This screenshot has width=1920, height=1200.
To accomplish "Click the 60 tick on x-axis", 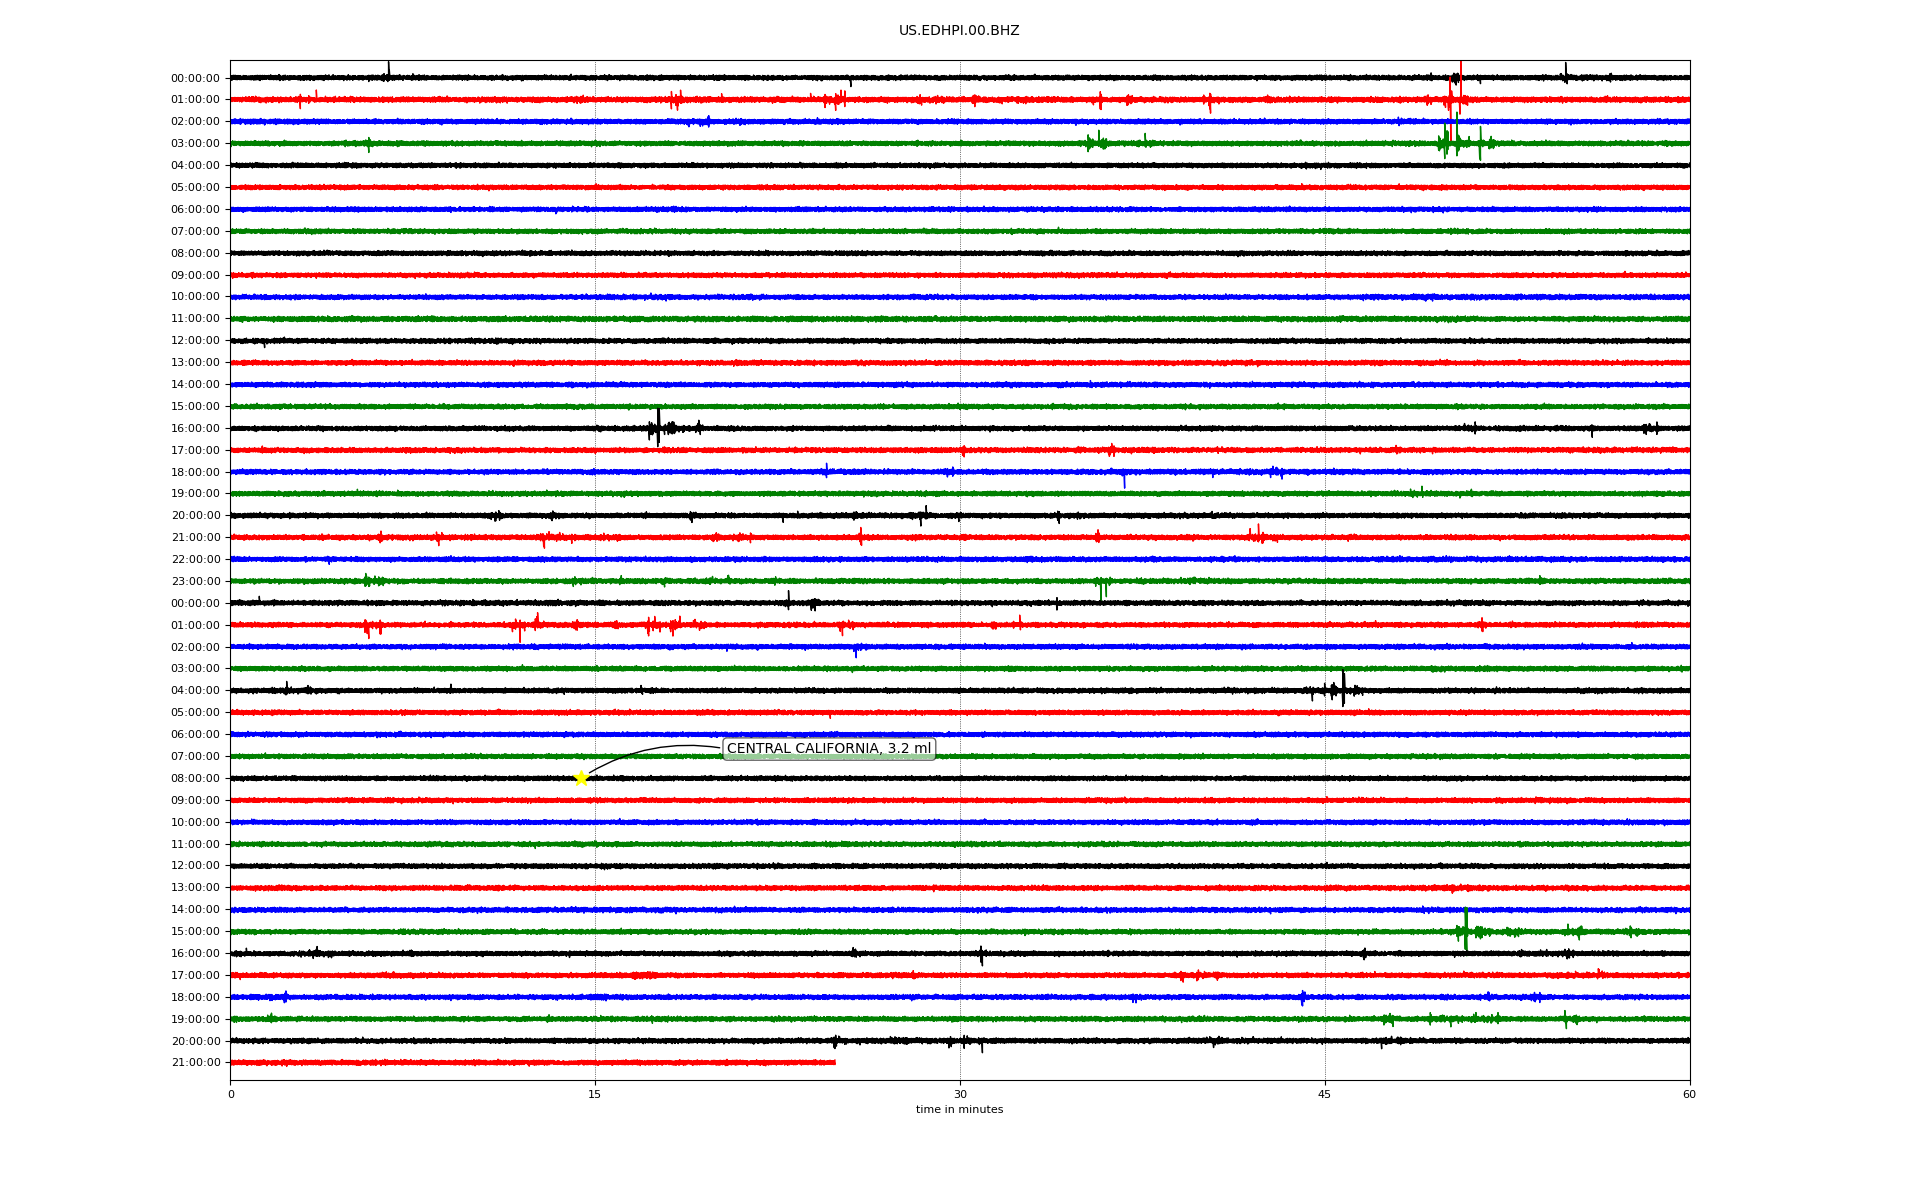I will (1689, 1094).
